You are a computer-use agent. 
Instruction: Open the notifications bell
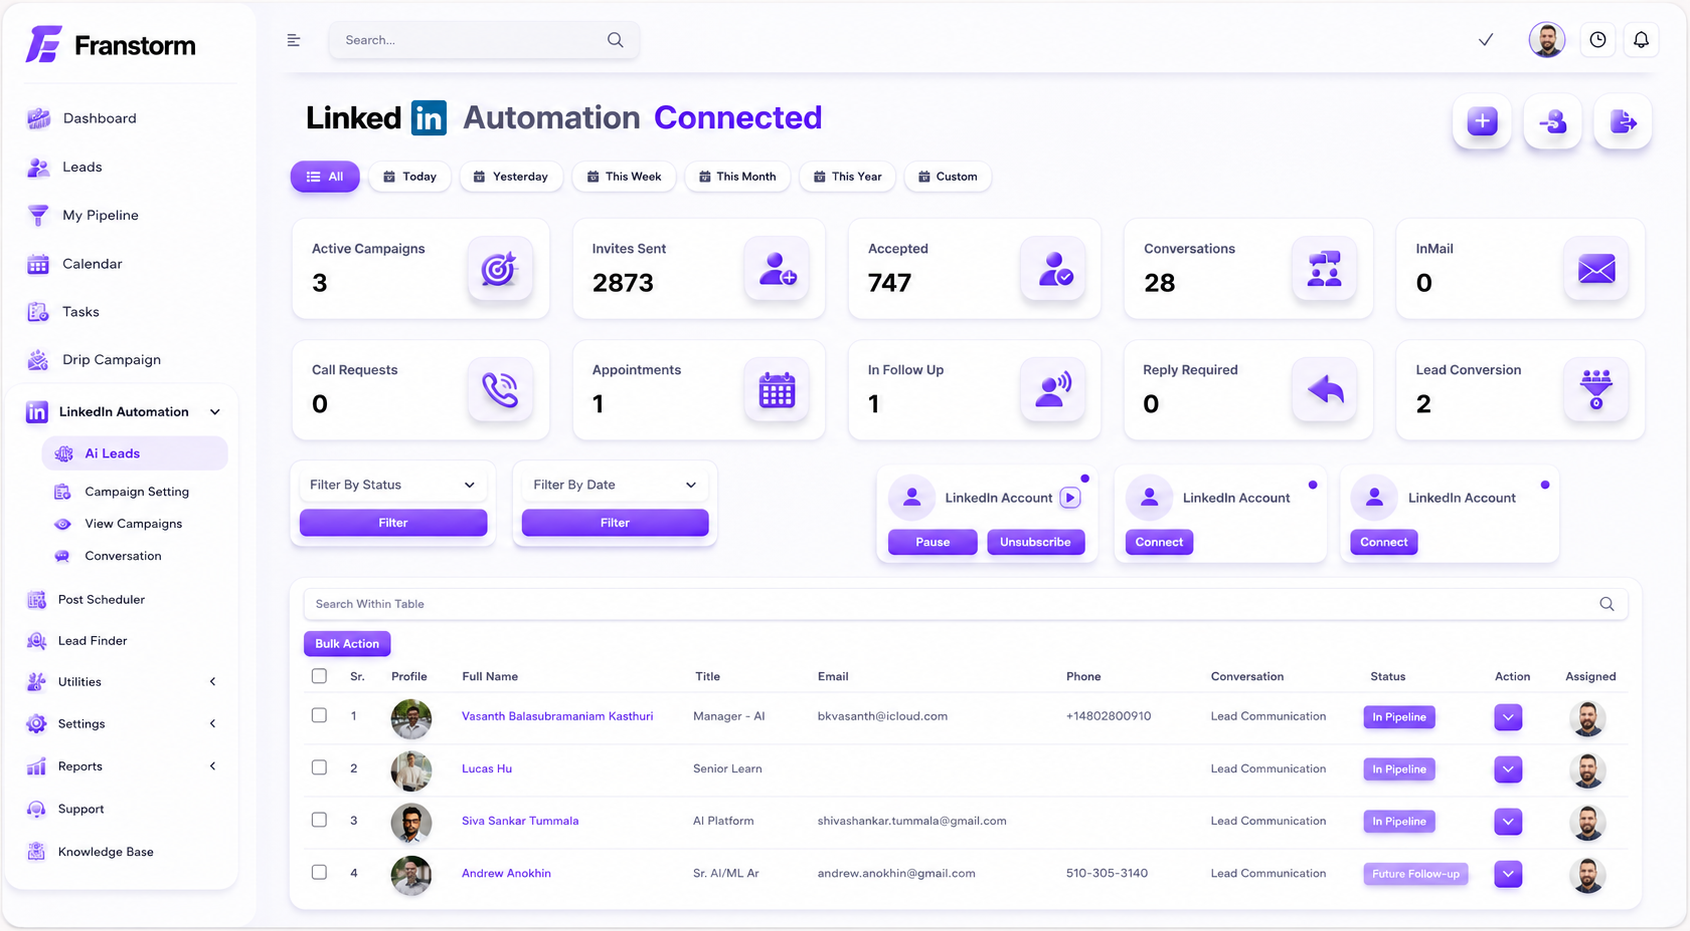(x=1641, y=40)
